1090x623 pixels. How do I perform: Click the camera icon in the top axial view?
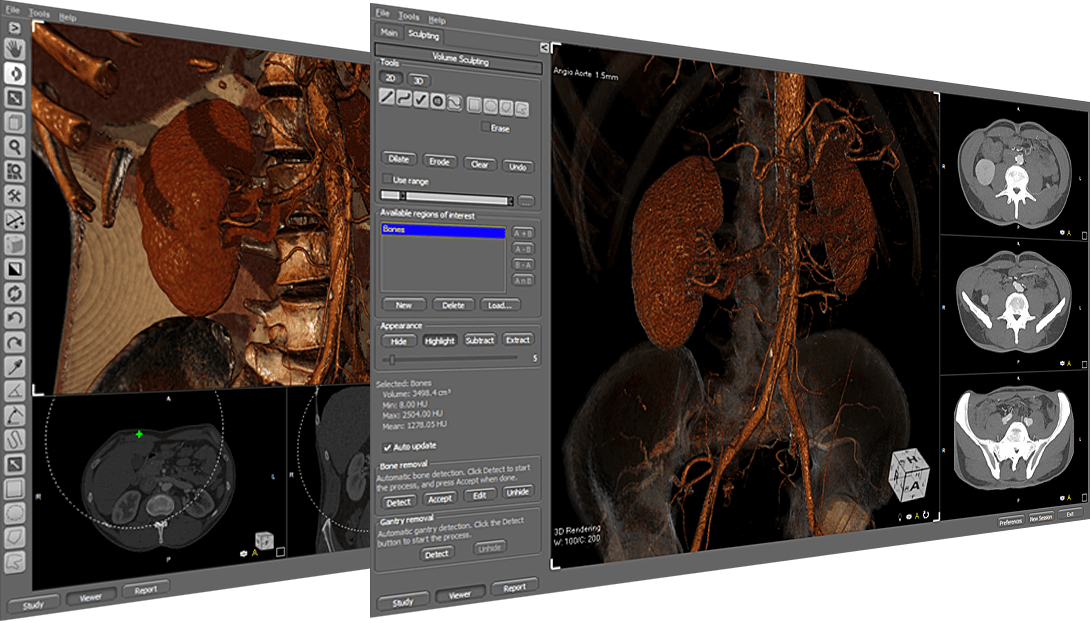pyautogui.click(x=1062, y=232)
